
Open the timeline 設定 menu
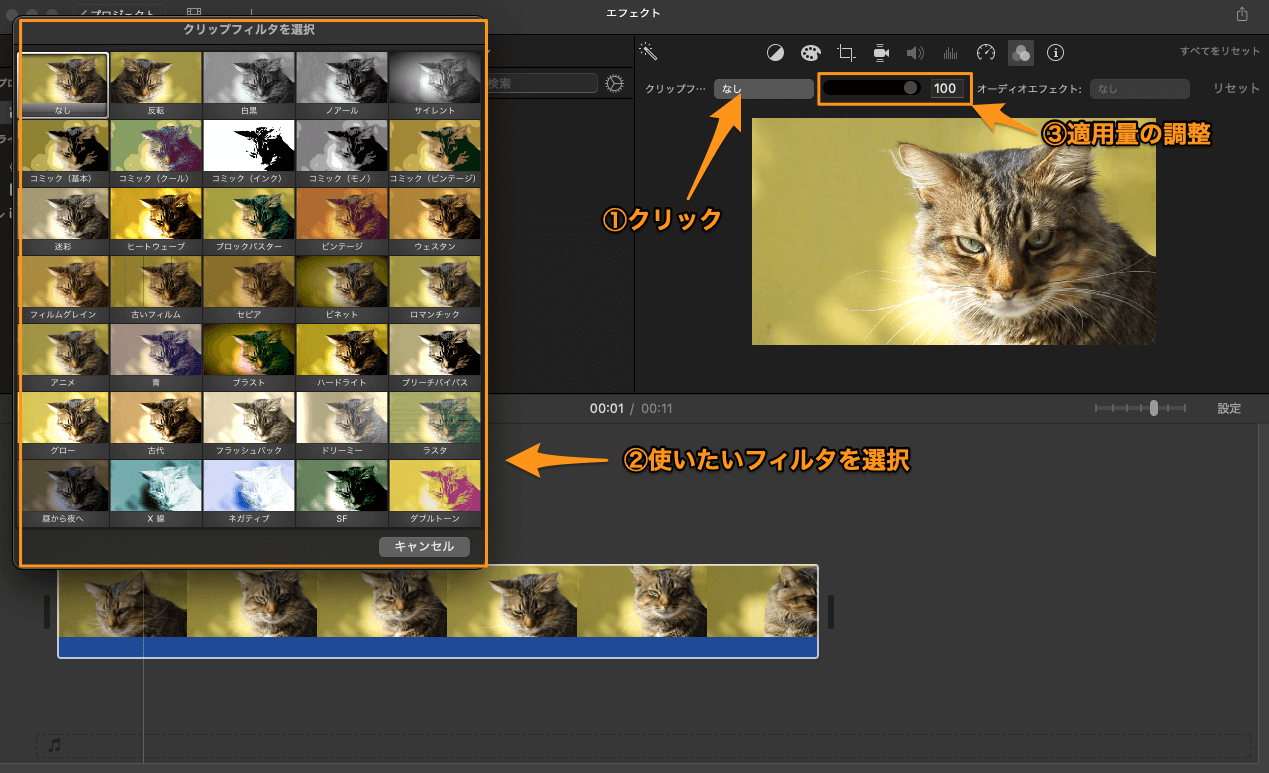tap(1229, 408)
